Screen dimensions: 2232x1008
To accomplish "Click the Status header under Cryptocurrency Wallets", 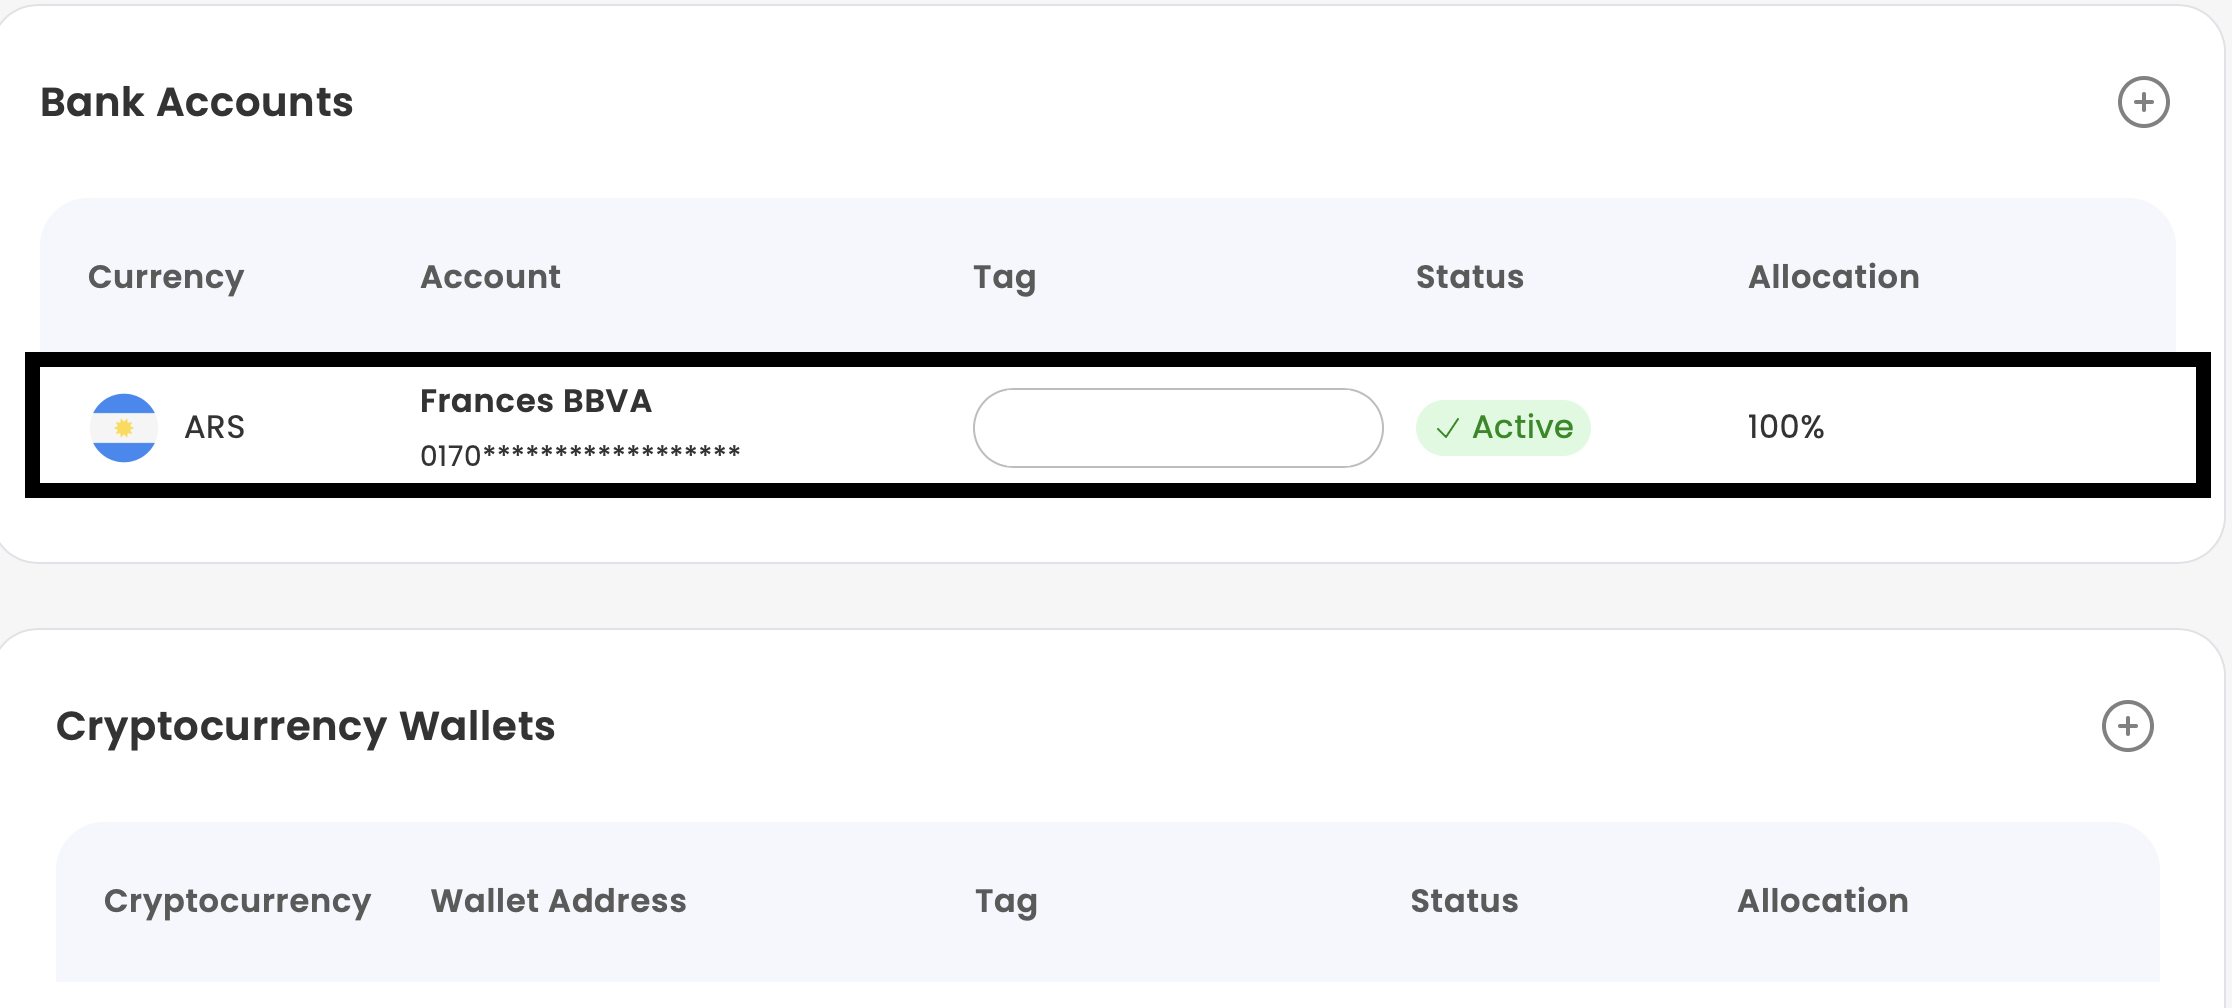I will click(x=1464, y=901).
